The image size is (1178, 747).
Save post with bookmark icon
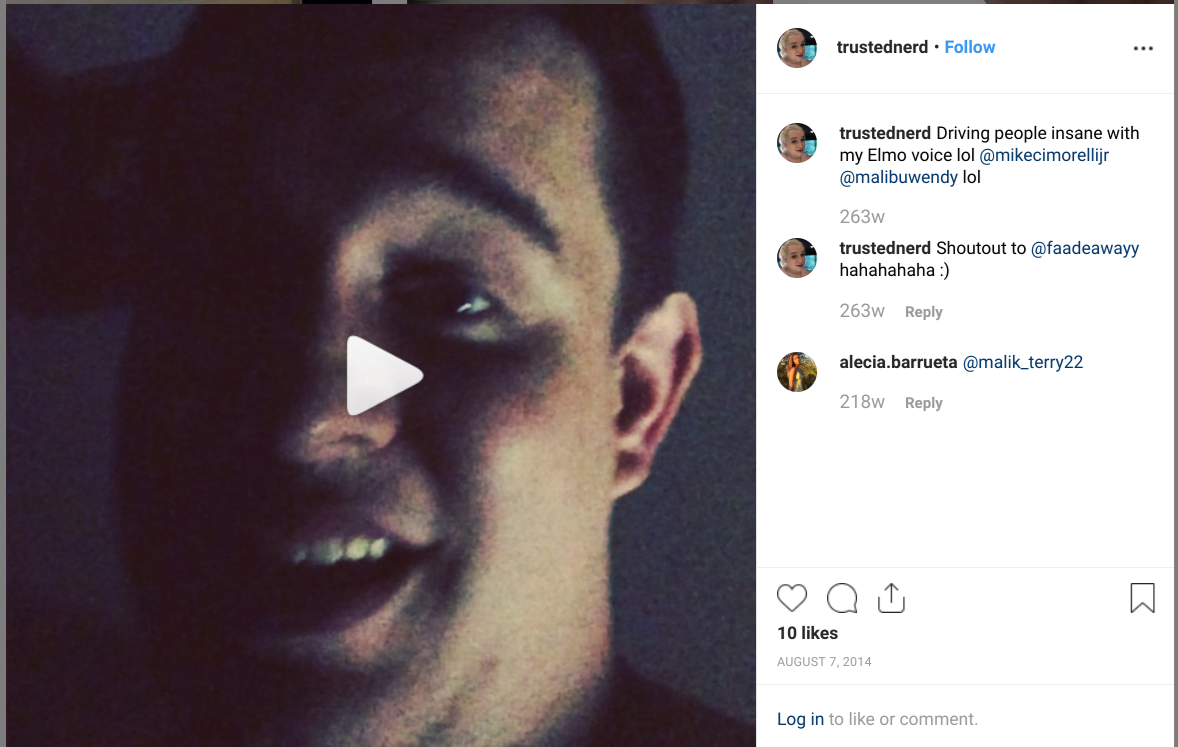click(x=1142, y=598)
